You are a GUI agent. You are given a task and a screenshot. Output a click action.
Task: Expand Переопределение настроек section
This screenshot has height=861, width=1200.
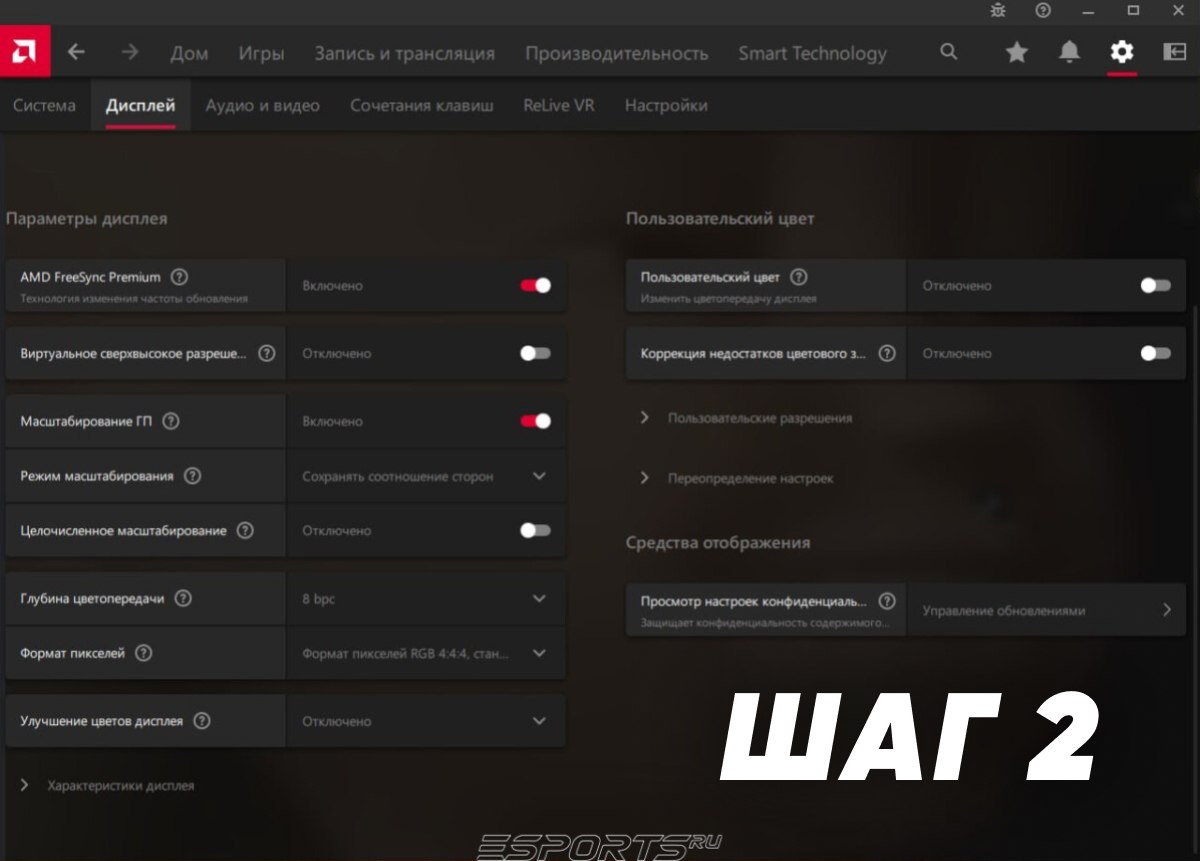[x=736, y=478]
